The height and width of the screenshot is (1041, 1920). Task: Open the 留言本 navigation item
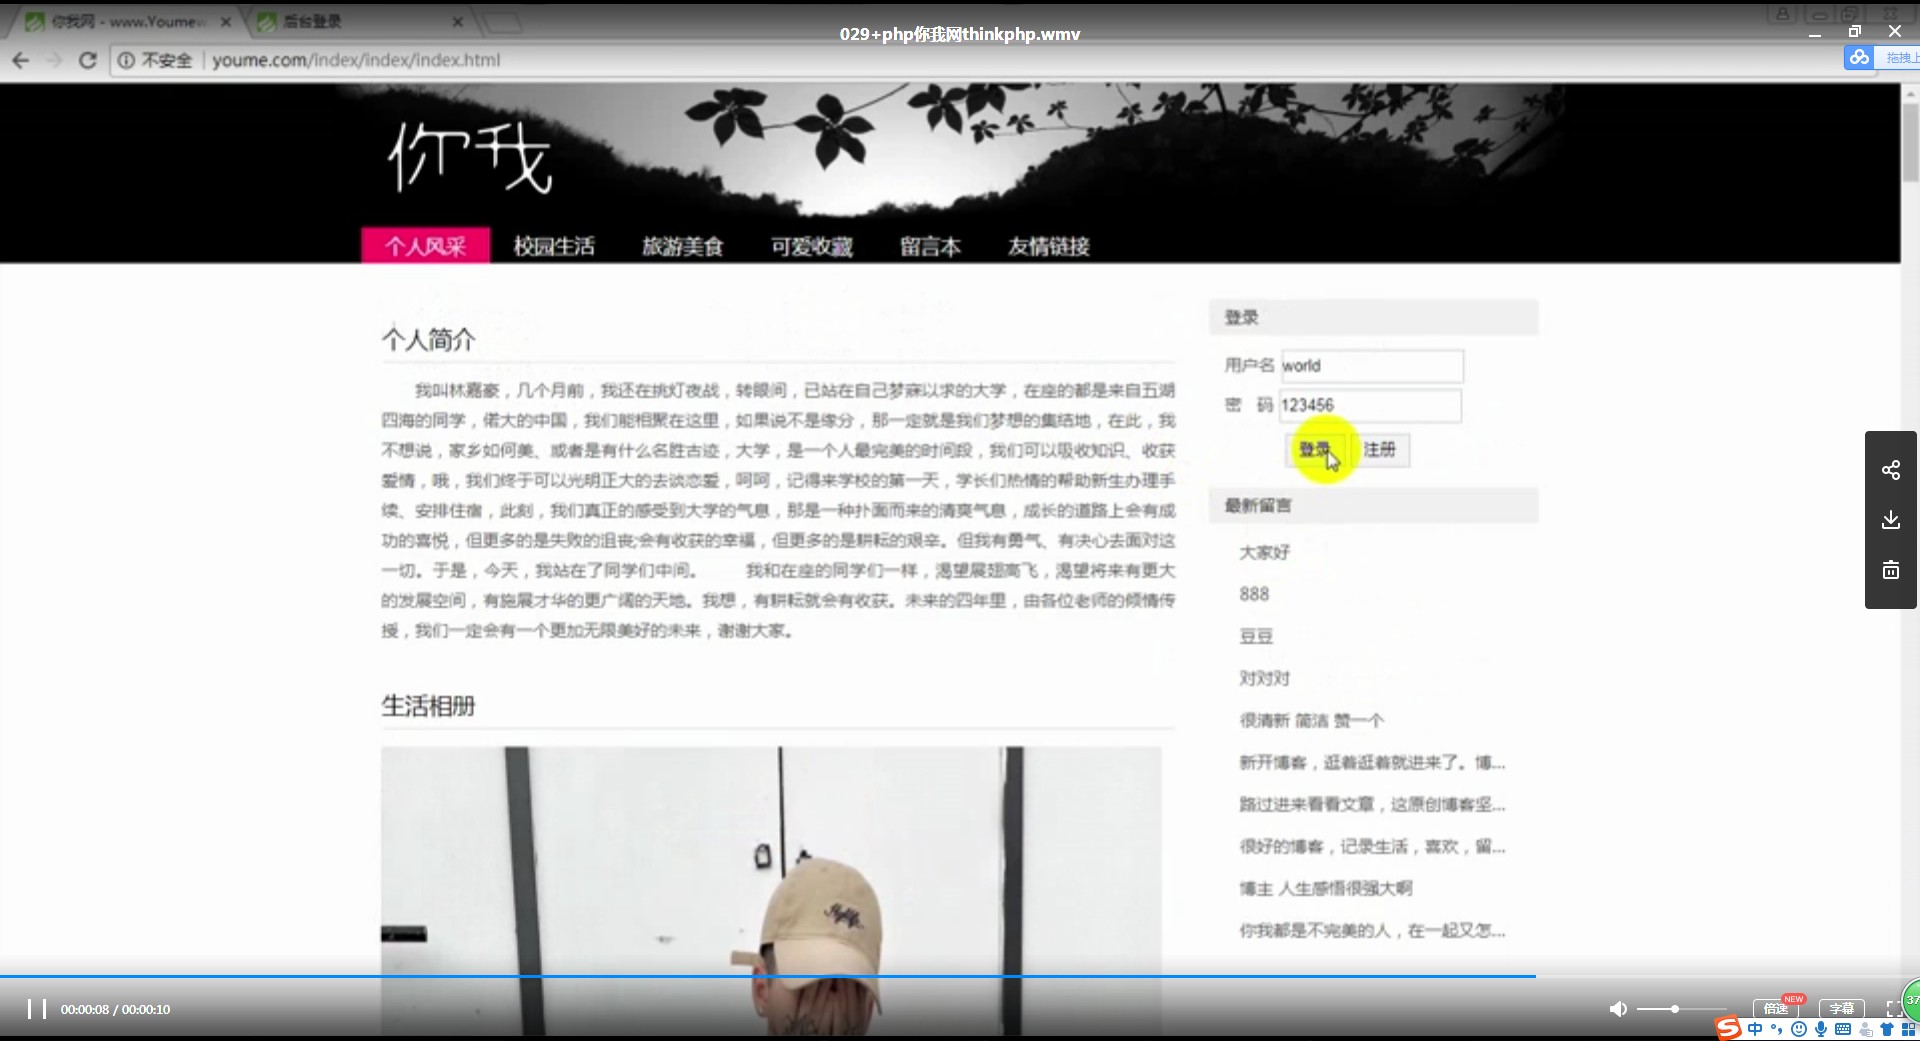click(930, 246)
